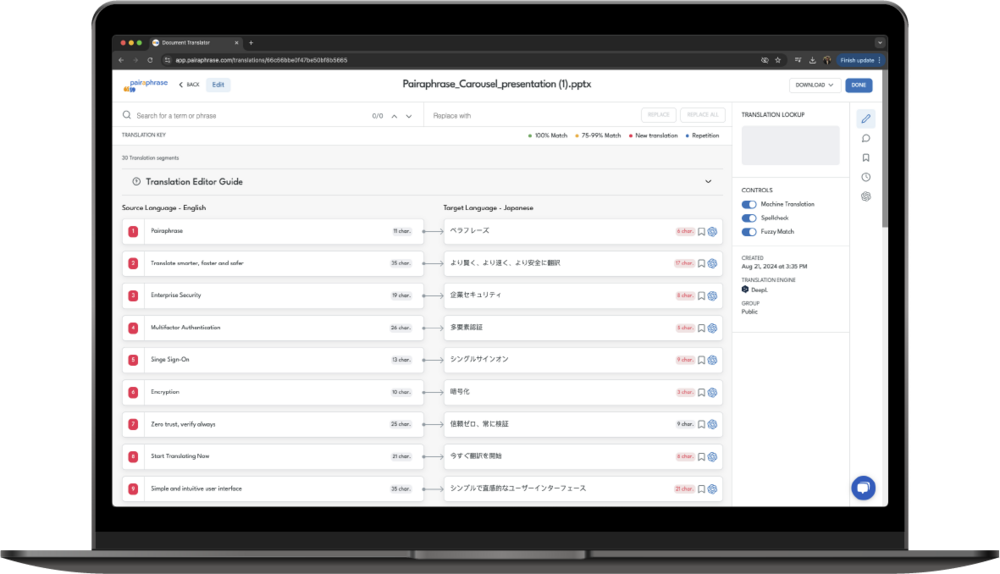The height and width of the screenshot is (574, 1000).
Task: Select source text Enterprise Security
Action: [176, 295]
